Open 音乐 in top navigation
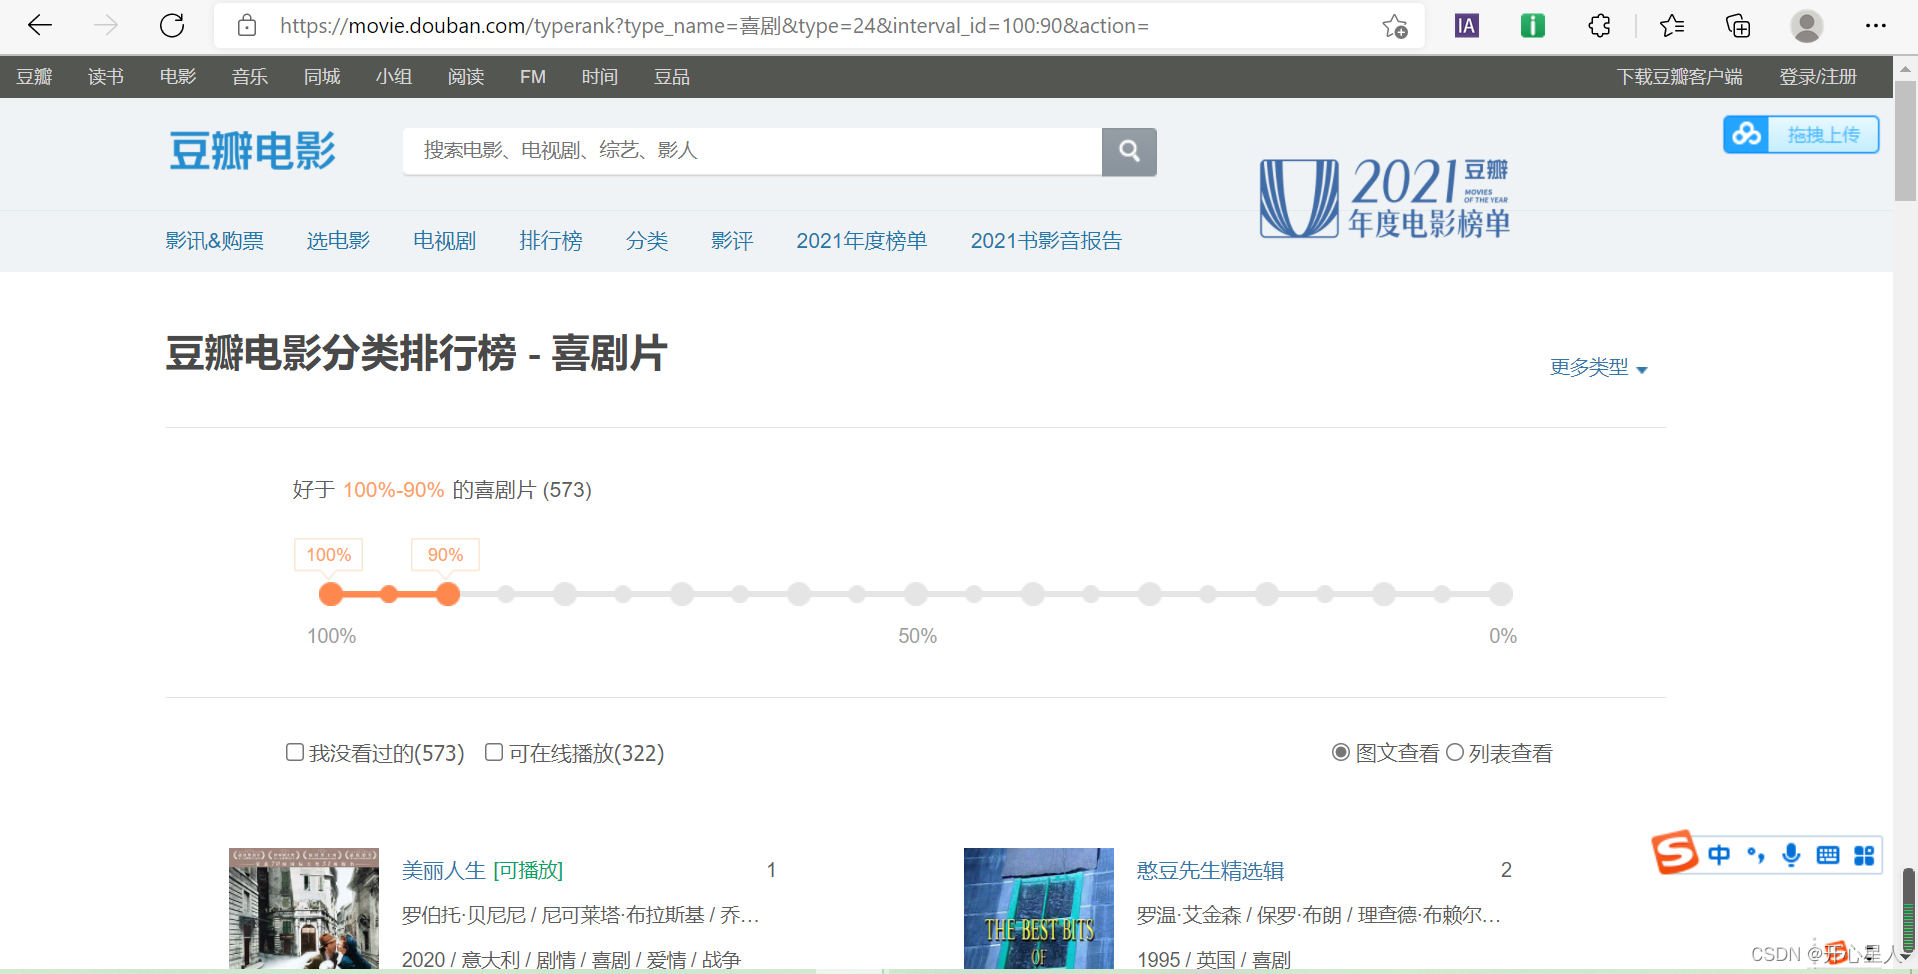The height and width of the screenshot is (974, 1918). click(250, 77)
